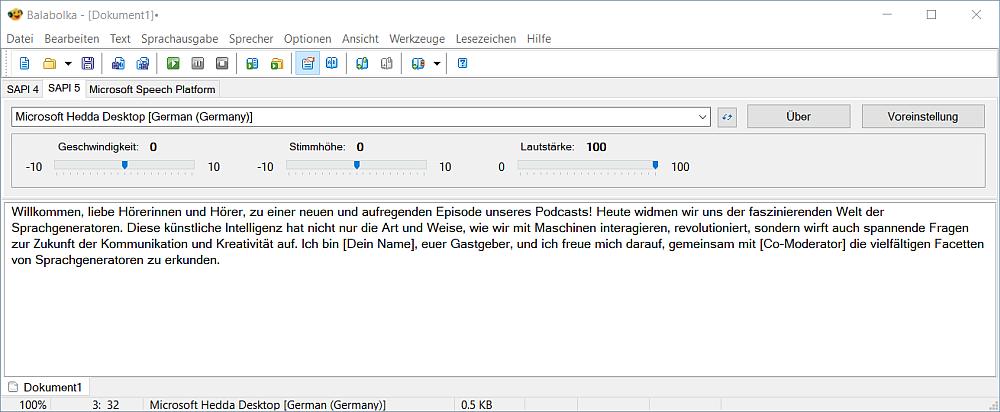The width and height of the screenshot is (1000, 412).
Task: Open the Optionen menu
Action: [307, 39]
